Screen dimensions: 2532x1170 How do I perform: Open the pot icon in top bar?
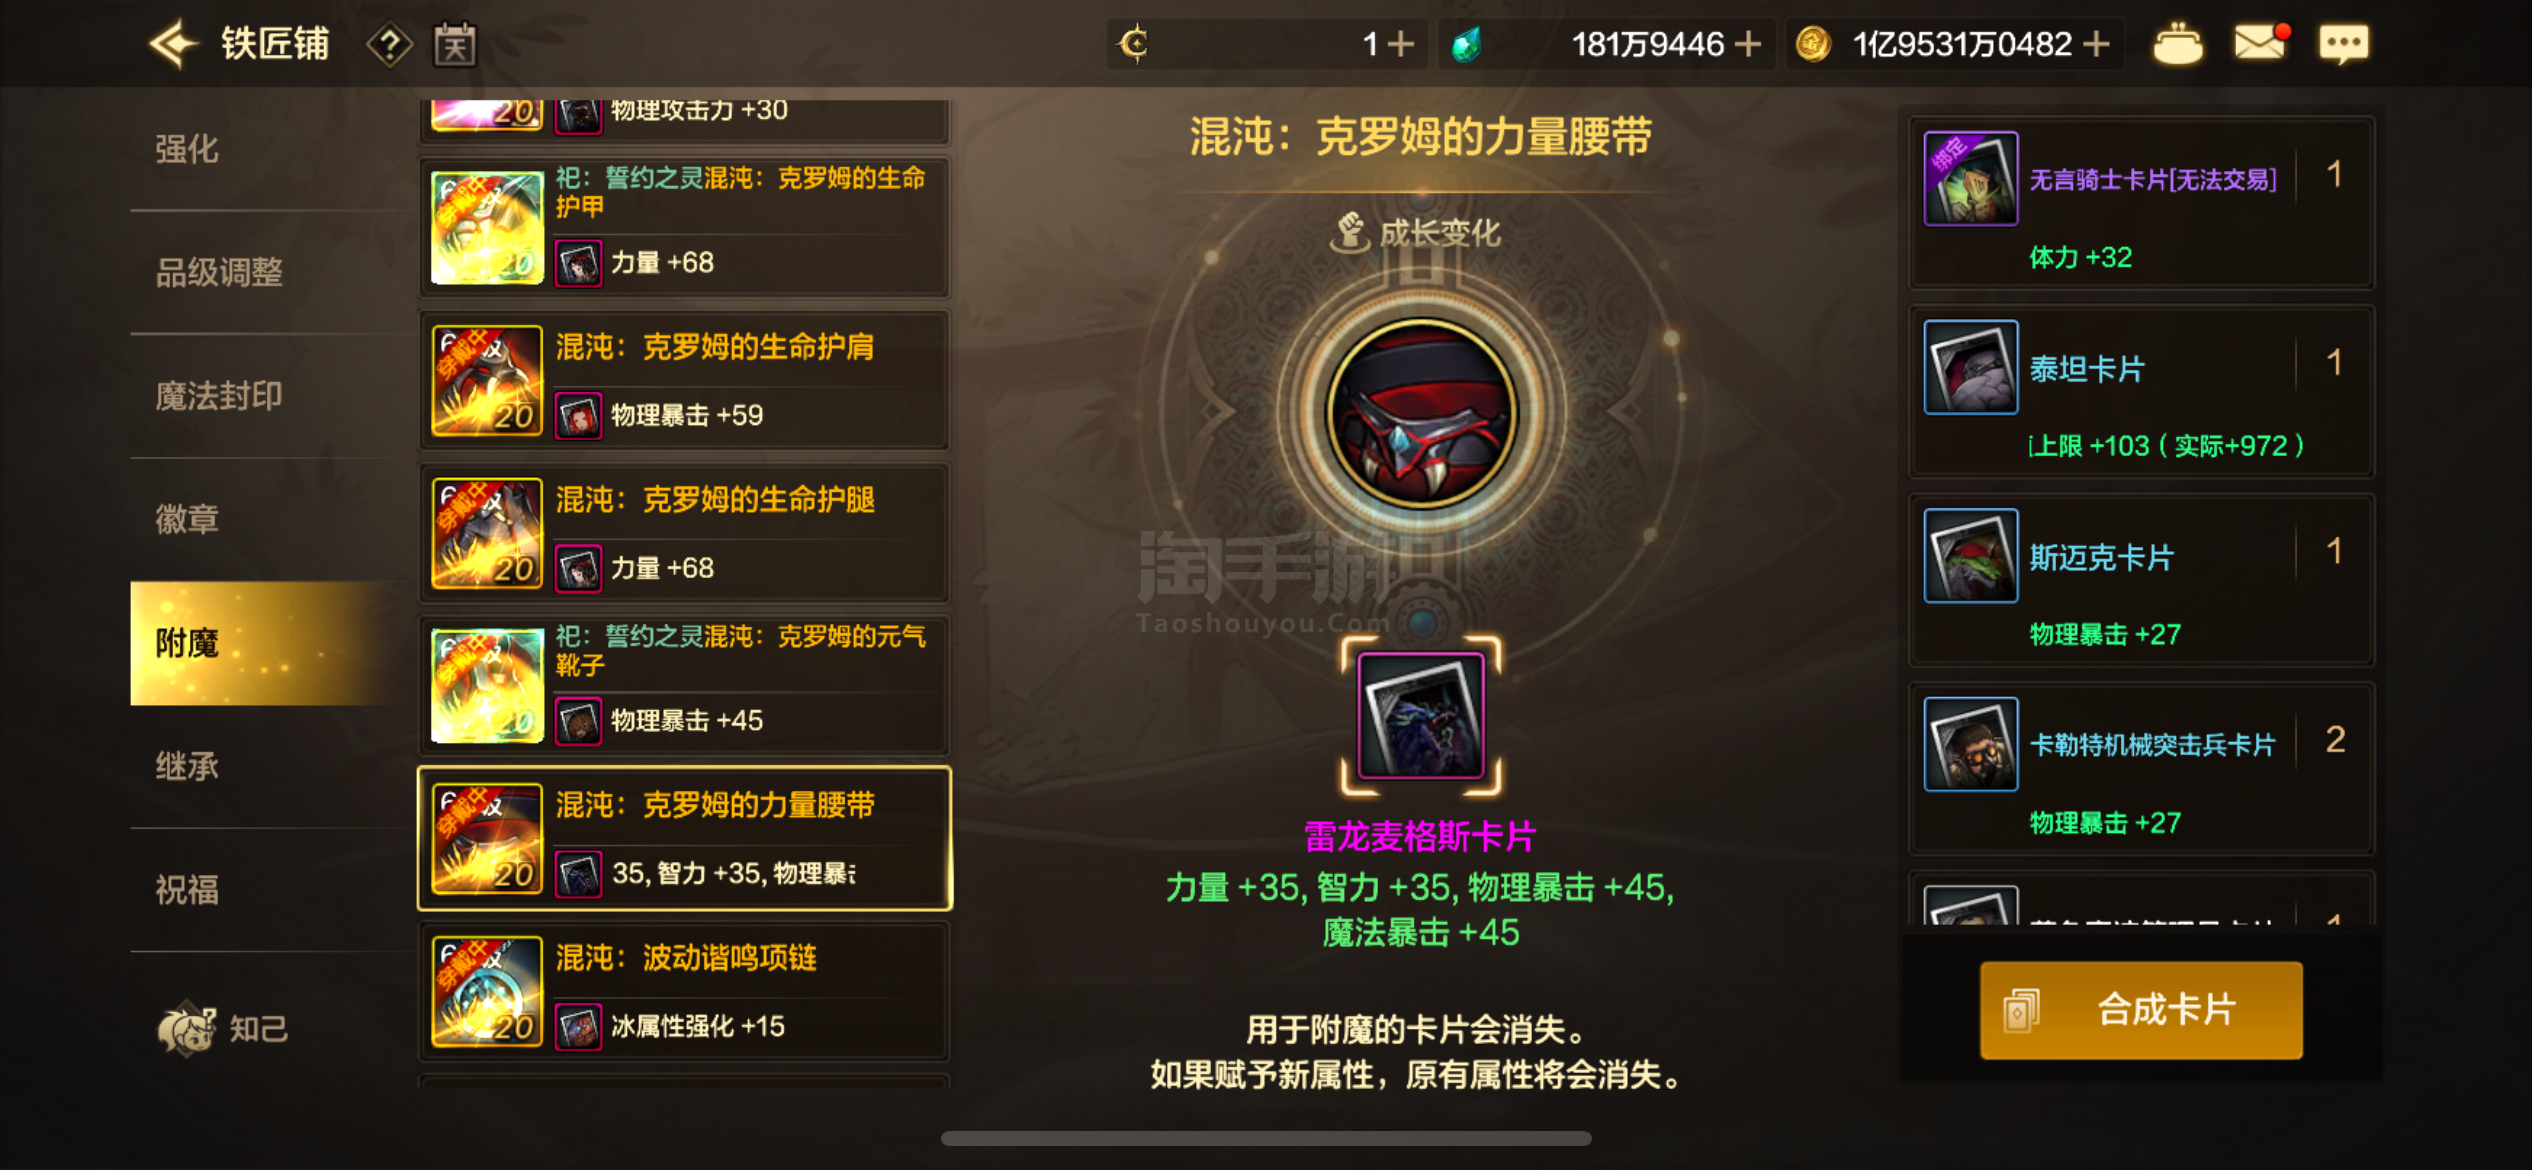click(x=2177, y=44)
